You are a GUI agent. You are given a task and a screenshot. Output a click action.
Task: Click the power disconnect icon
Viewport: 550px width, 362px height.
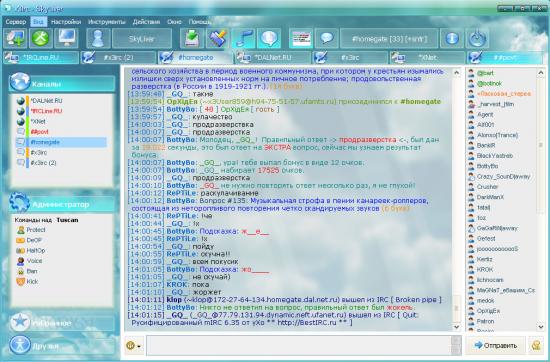pyautogui.click(x=477, y=38)
